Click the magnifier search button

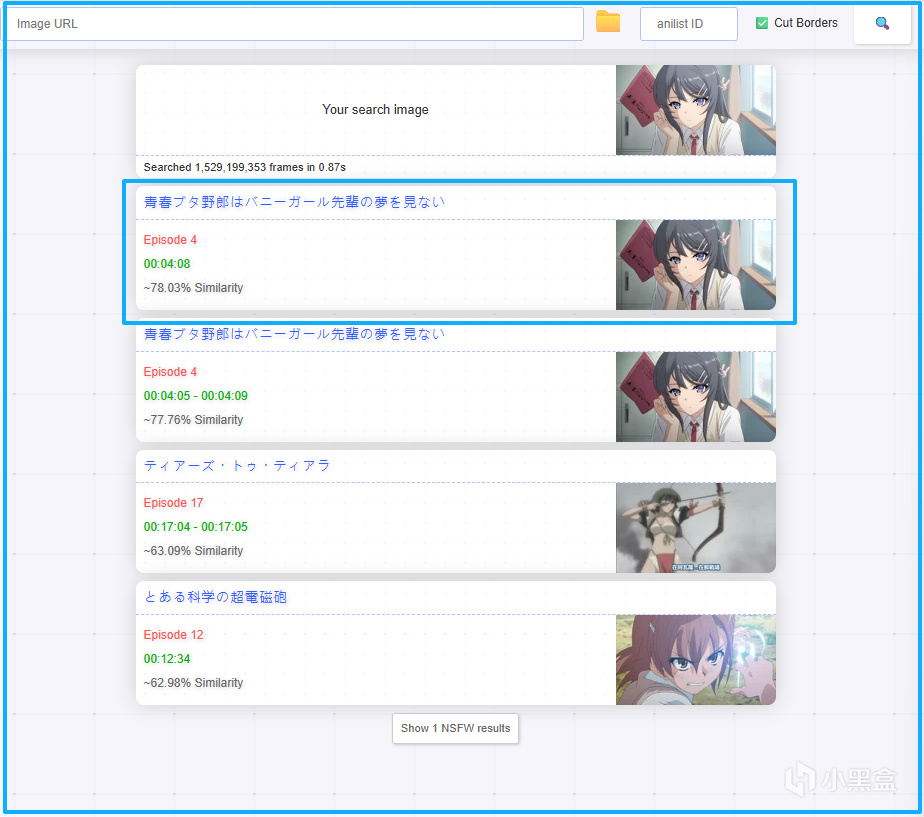pyautogui.click(x=882, y=24)
